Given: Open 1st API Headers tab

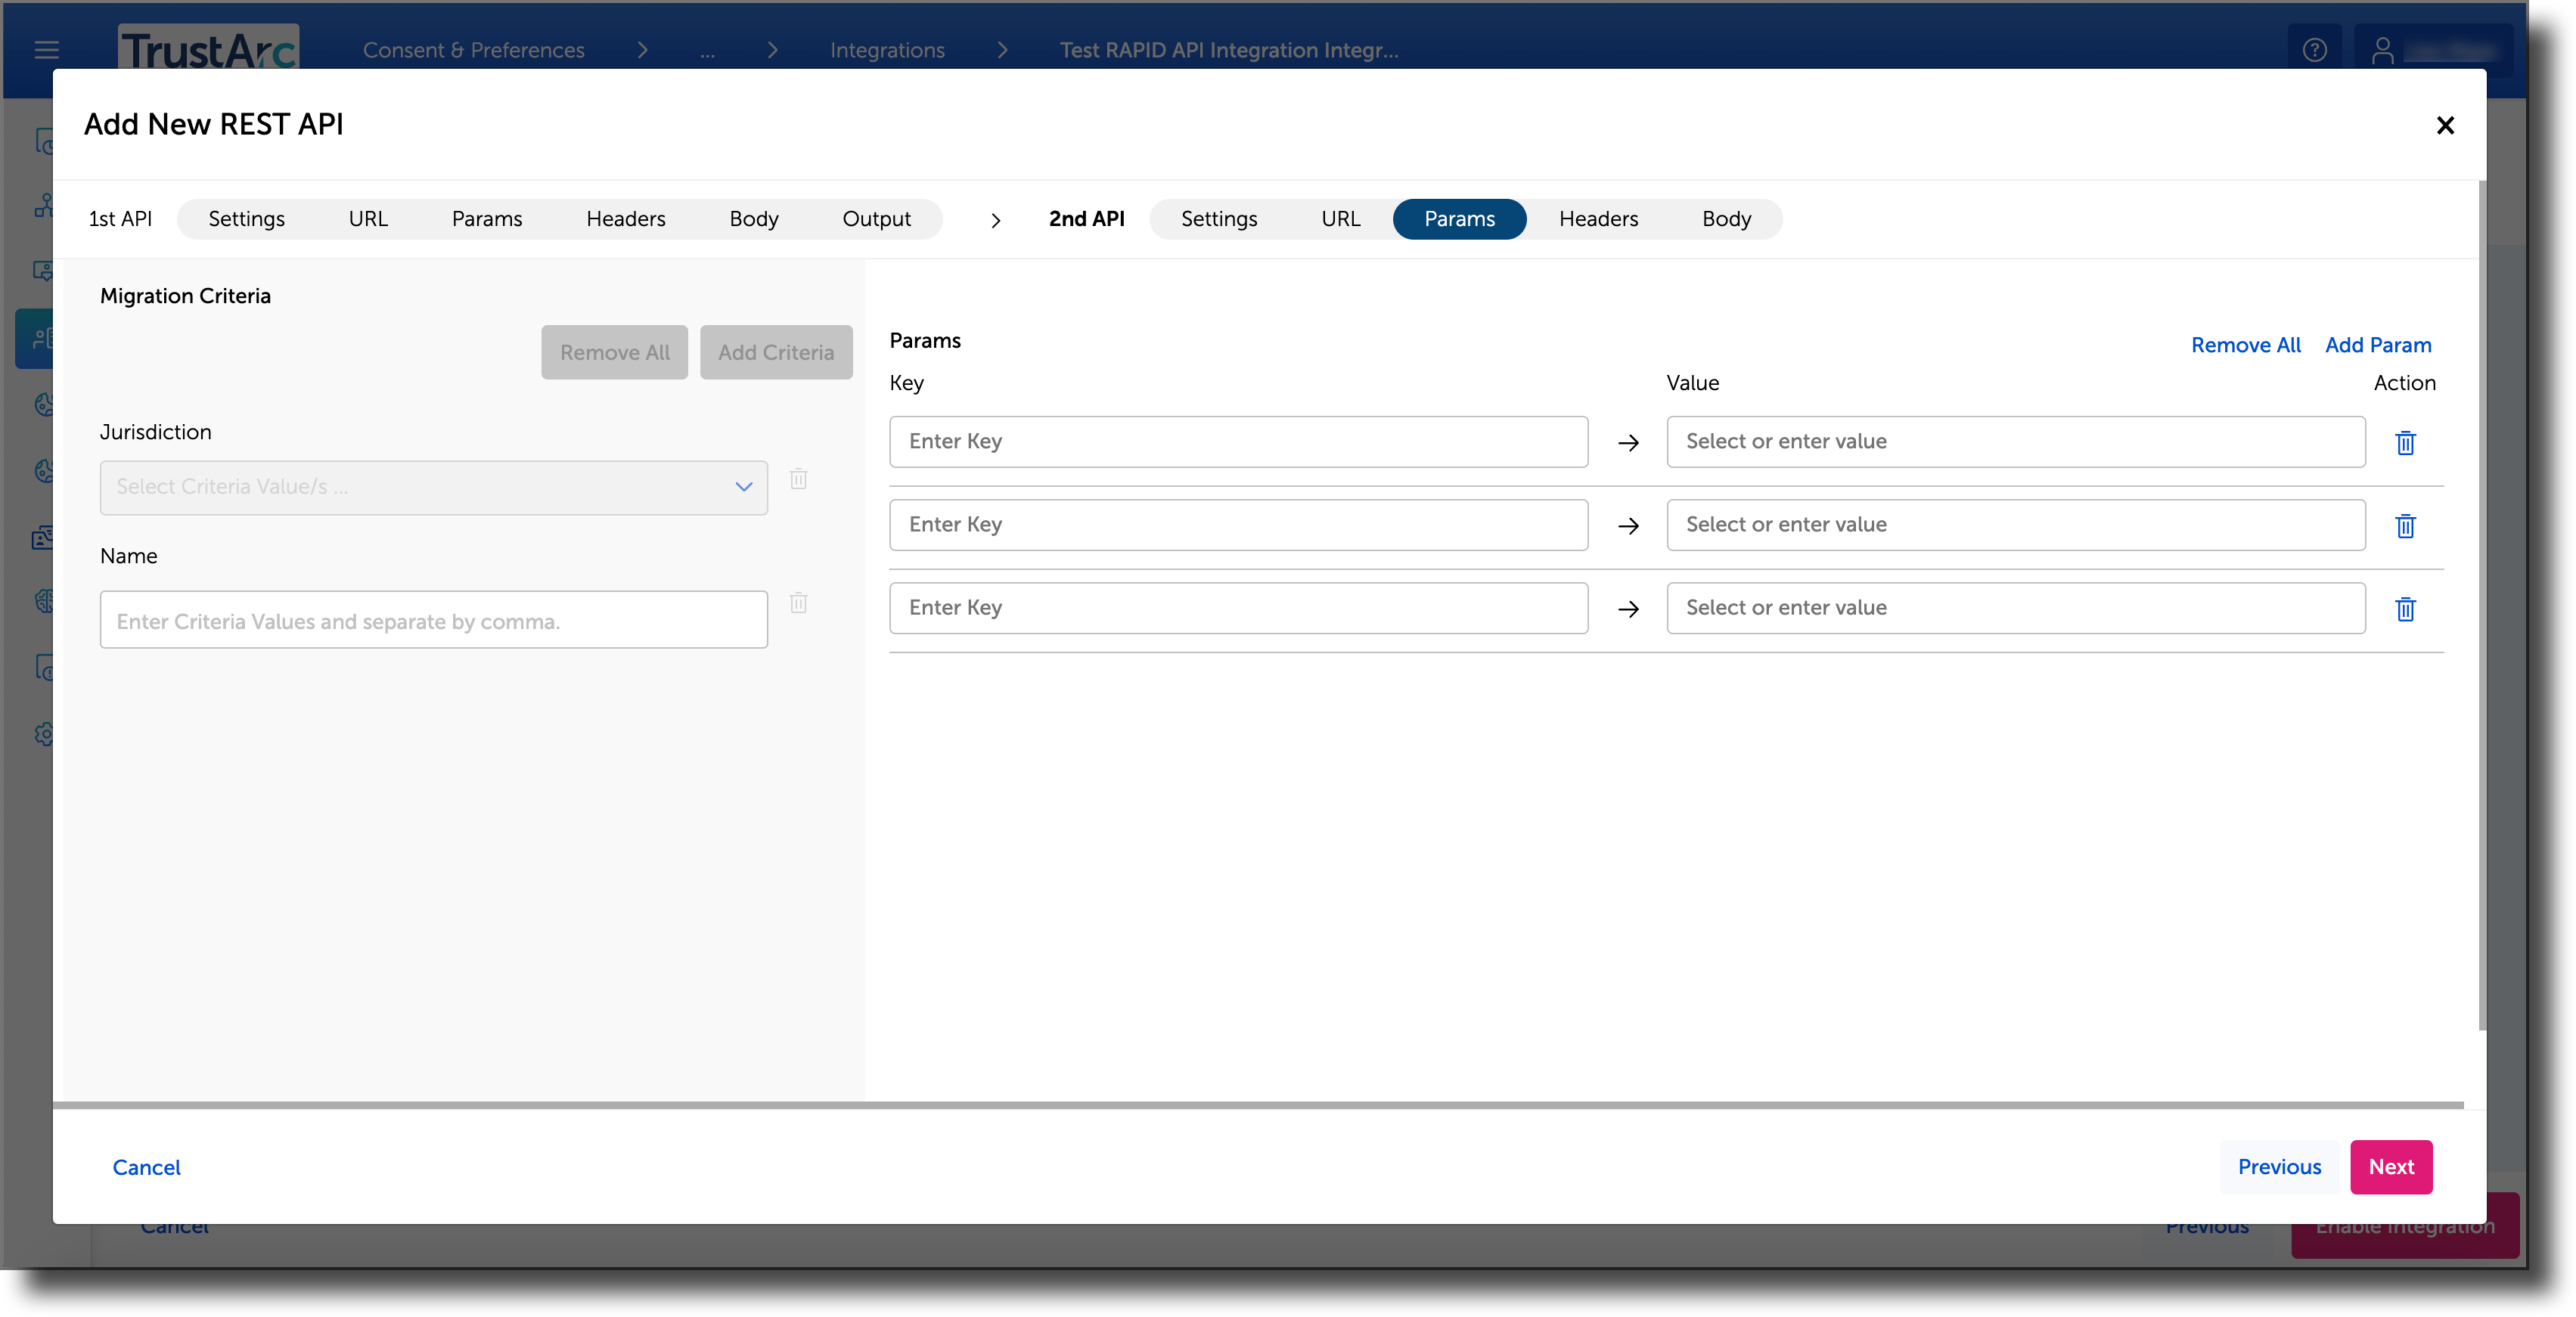Looking at the screenshot, I should (x=625, y=219).
